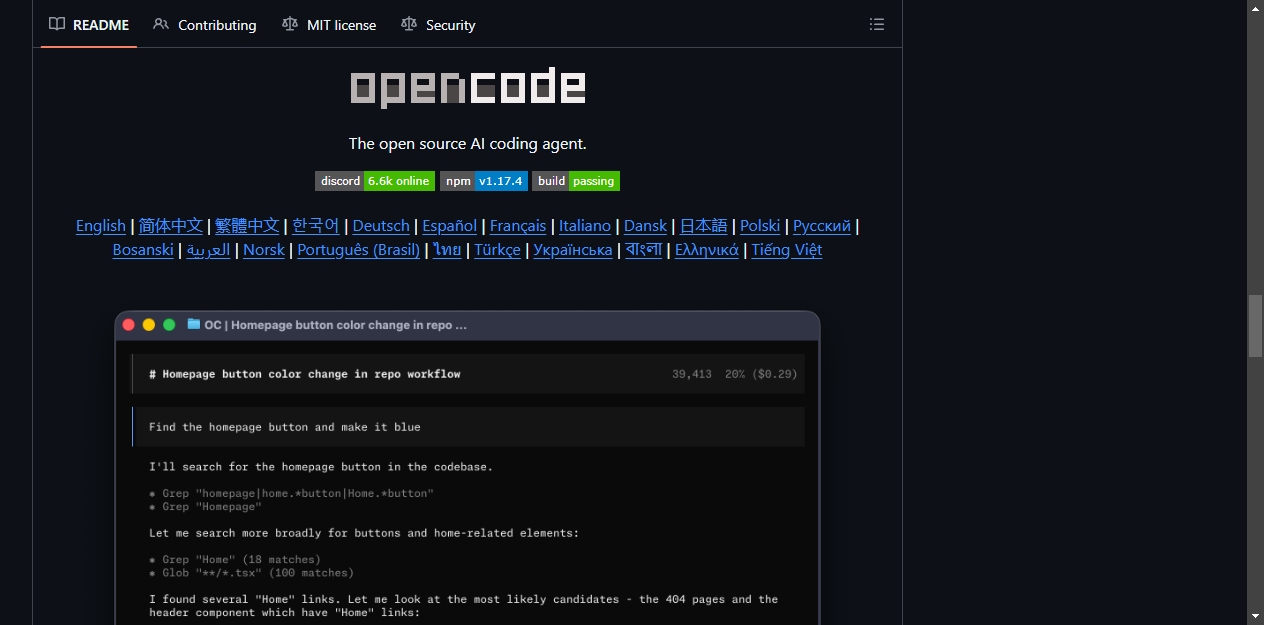The width and height of the screenshot is (1264, 625).
Task: Open the Italiano language link
Action: point(585,226)
